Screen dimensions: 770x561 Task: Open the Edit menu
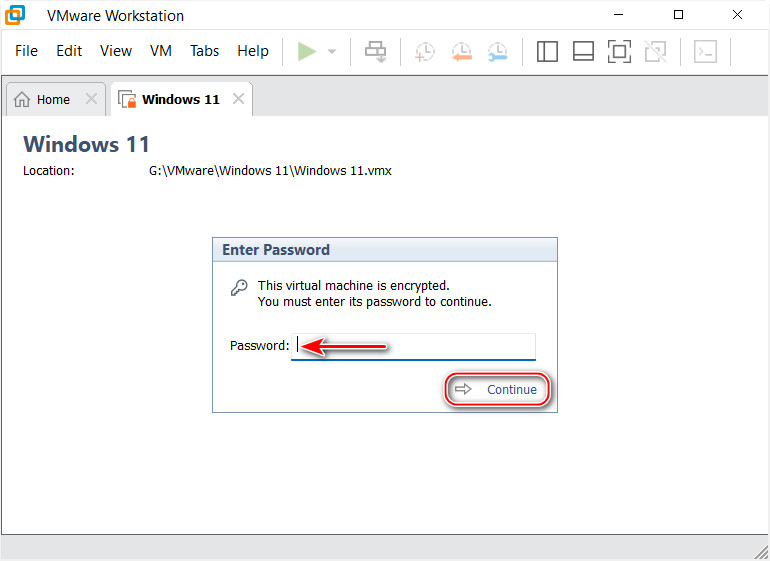coord(69,51)
